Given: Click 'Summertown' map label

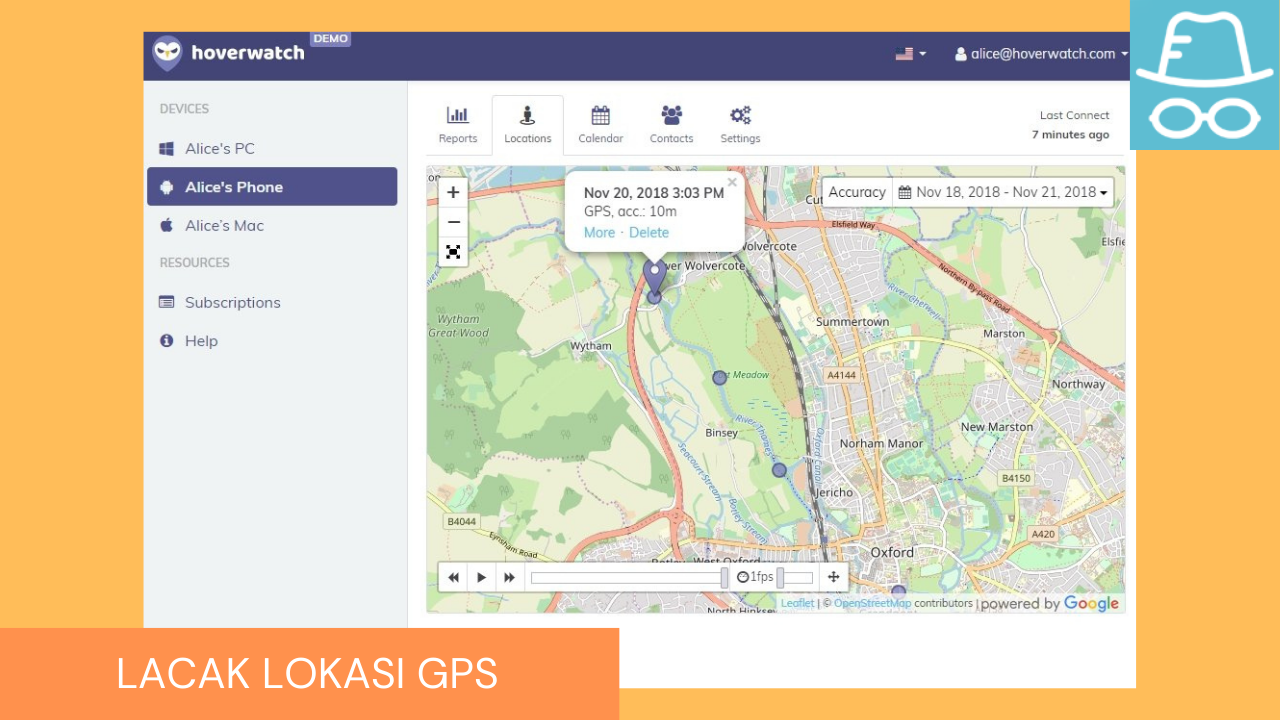Looking at the screenshot, I should tap(852, 322).
